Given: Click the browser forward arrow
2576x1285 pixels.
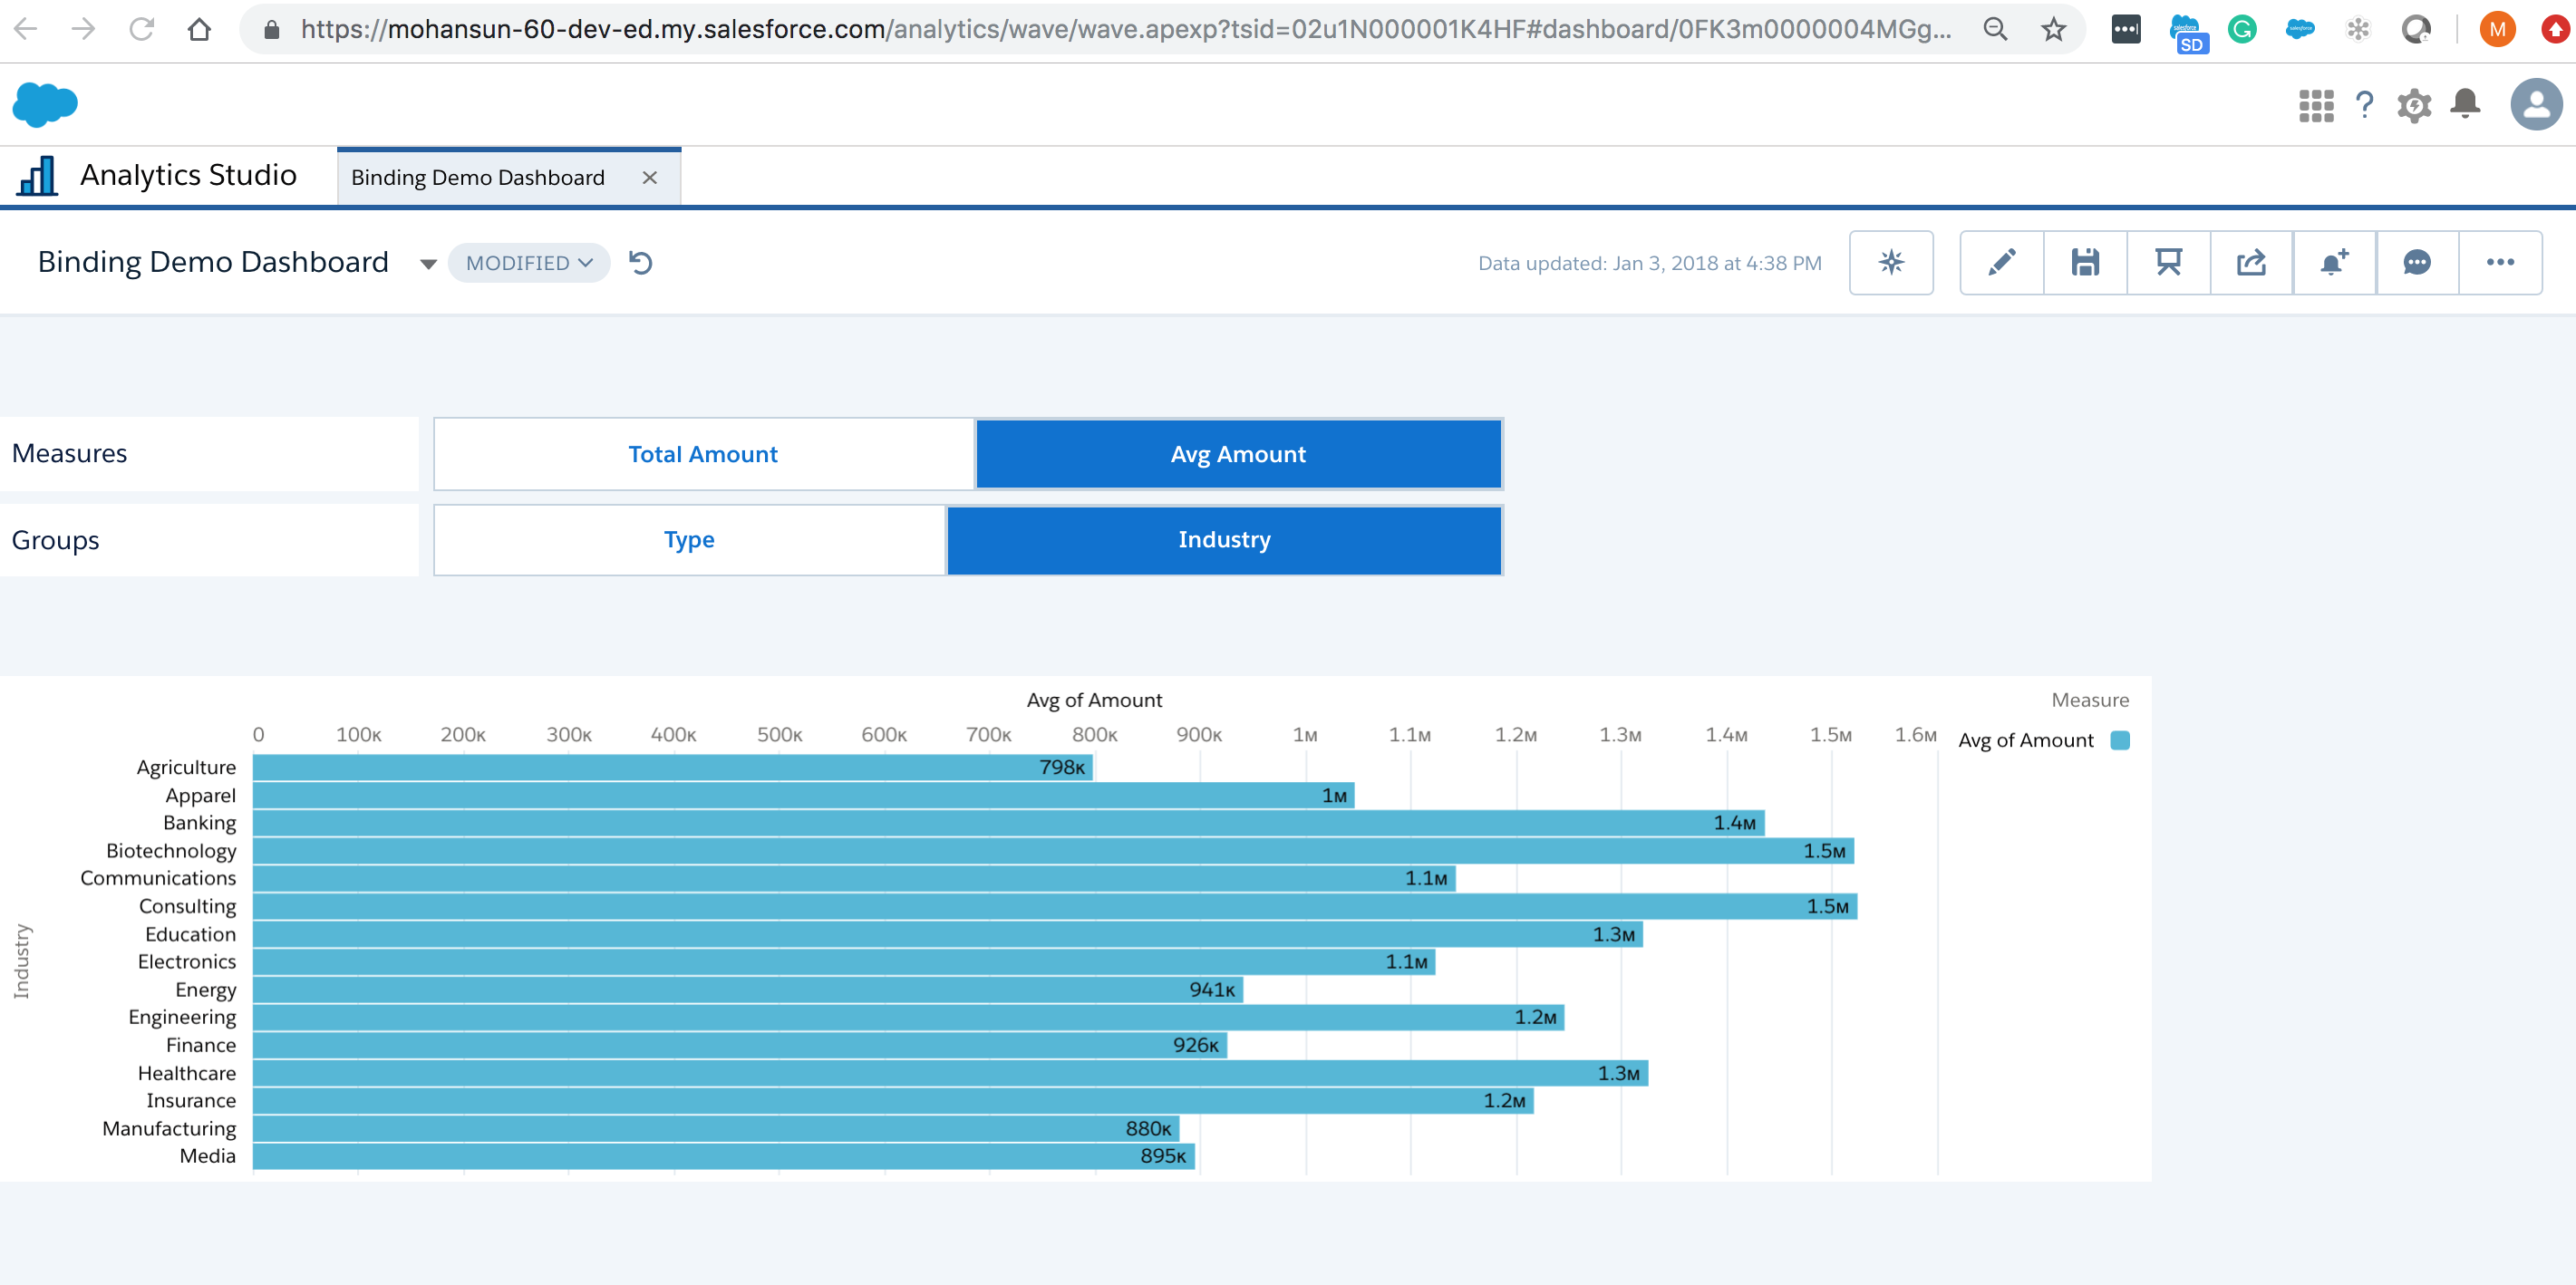Looking at the screenshot, I should [x=84, y=29].
